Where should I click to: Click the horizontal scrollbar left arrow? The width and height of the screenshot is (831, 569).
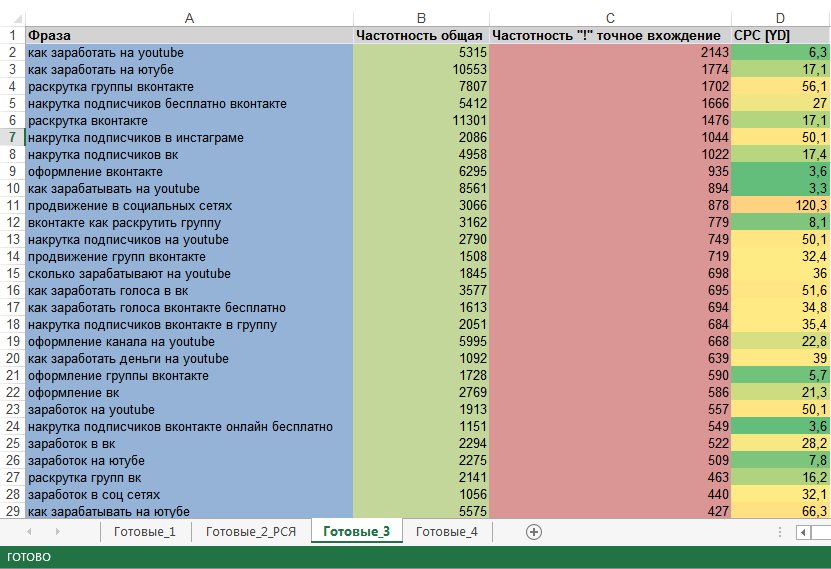pyautogui.click(x=803, y=532)
